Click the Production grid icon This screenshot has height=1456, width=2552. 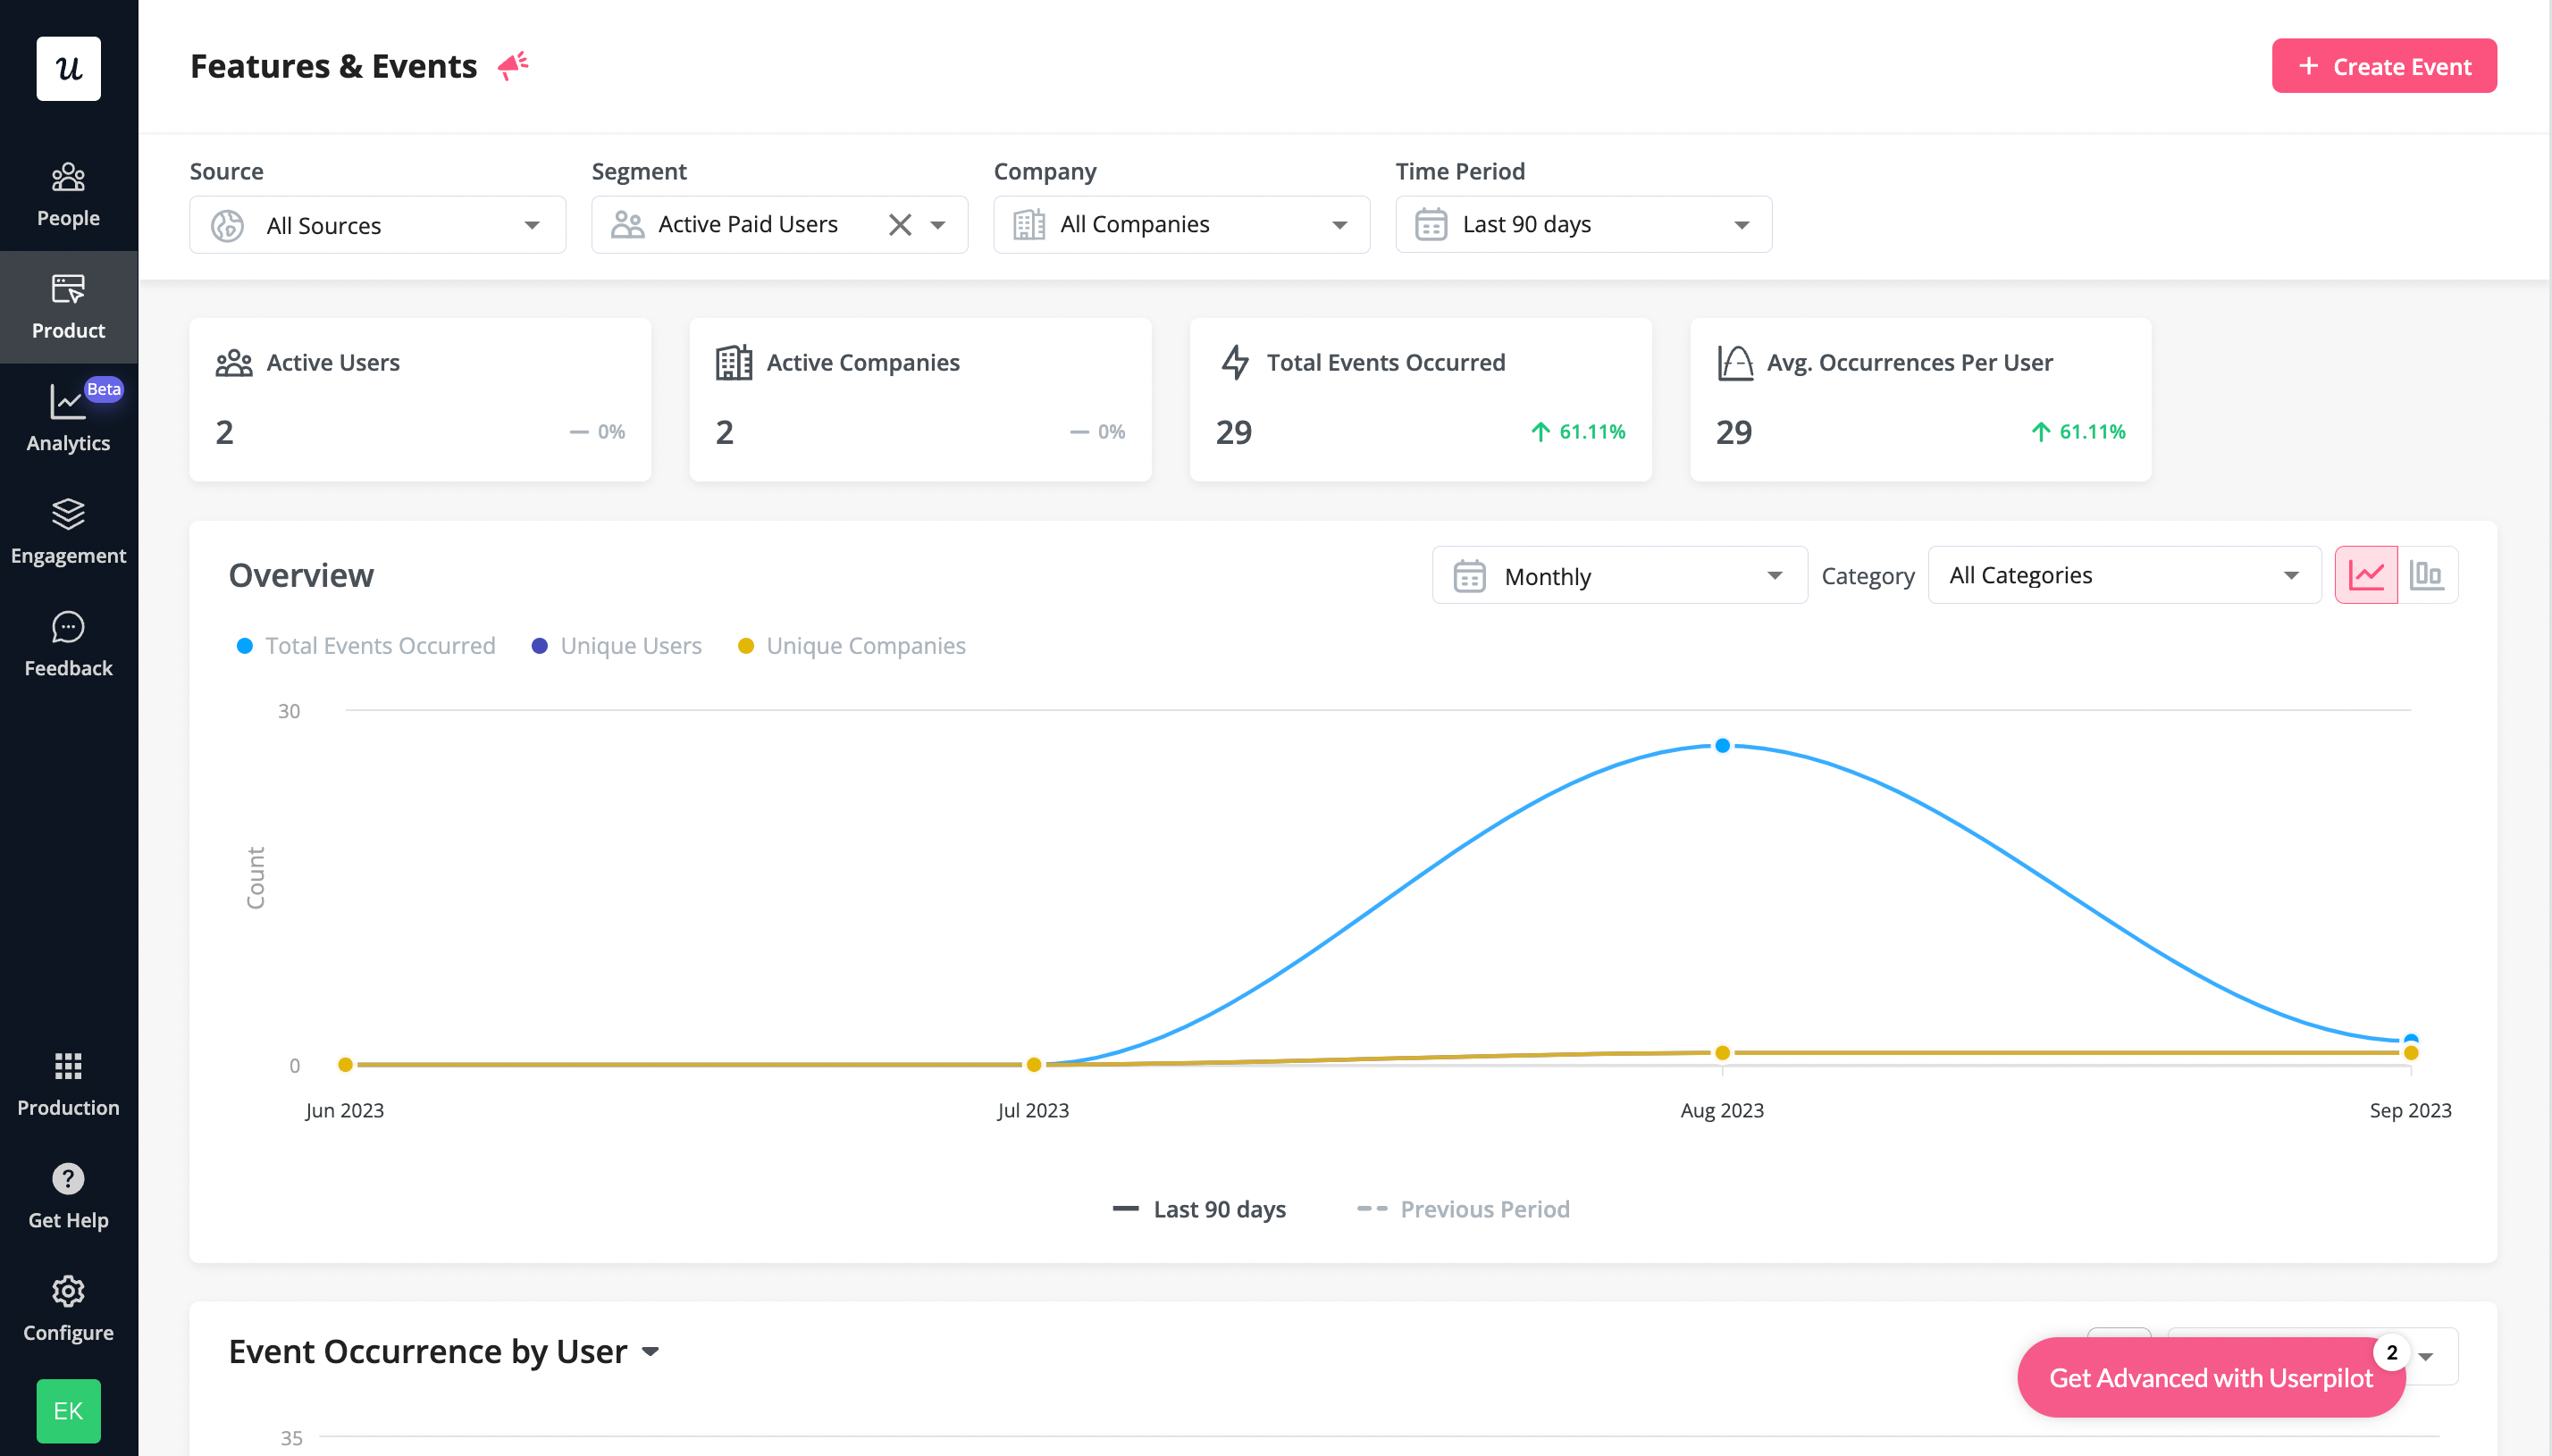[x=68, y=1066]
